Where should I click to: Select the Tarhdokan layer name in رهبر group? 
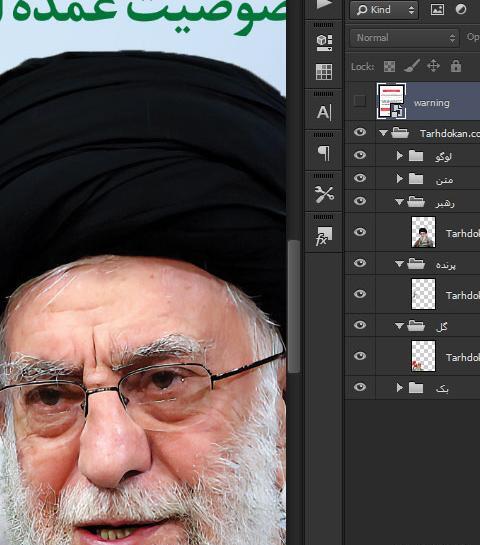pos(463,234)
